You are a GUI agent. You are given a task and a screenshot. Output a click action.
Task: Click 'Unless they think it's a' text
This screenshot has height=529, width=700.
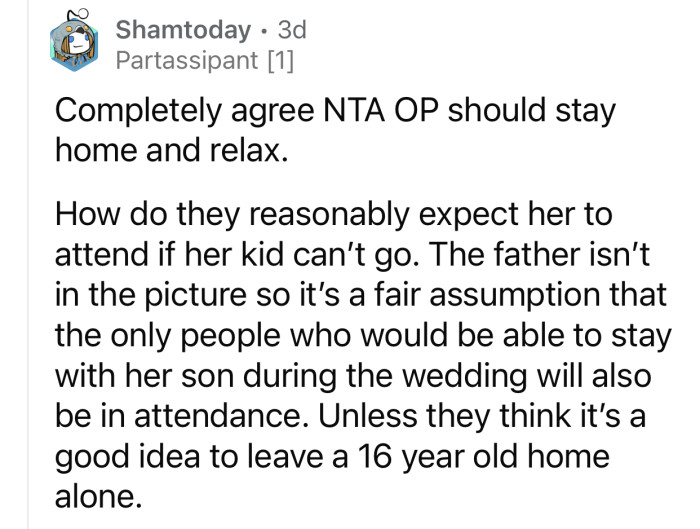click(482, 416)
